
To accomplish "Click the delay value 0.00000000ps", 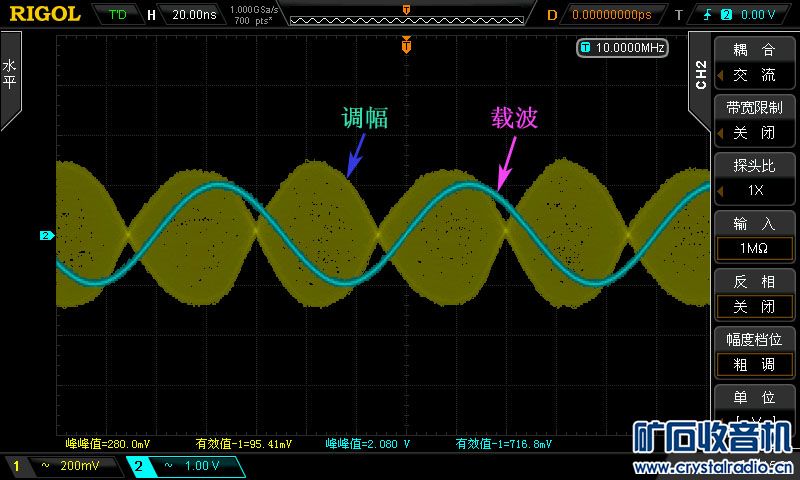I will pos(612,14).
